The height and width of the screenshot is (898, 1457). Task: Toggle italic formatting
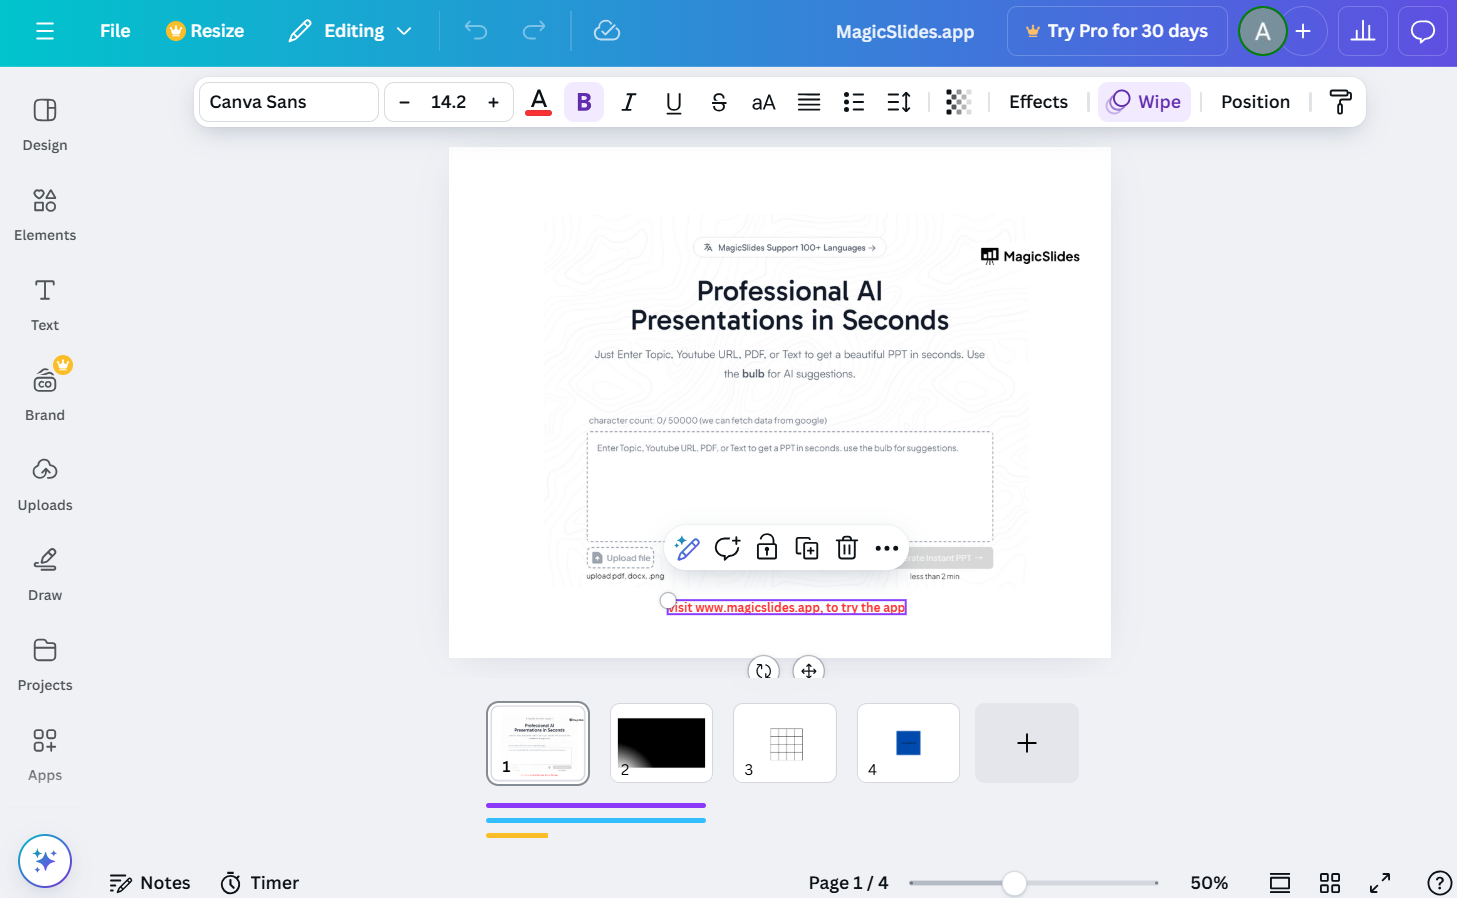tap(629, 102)
